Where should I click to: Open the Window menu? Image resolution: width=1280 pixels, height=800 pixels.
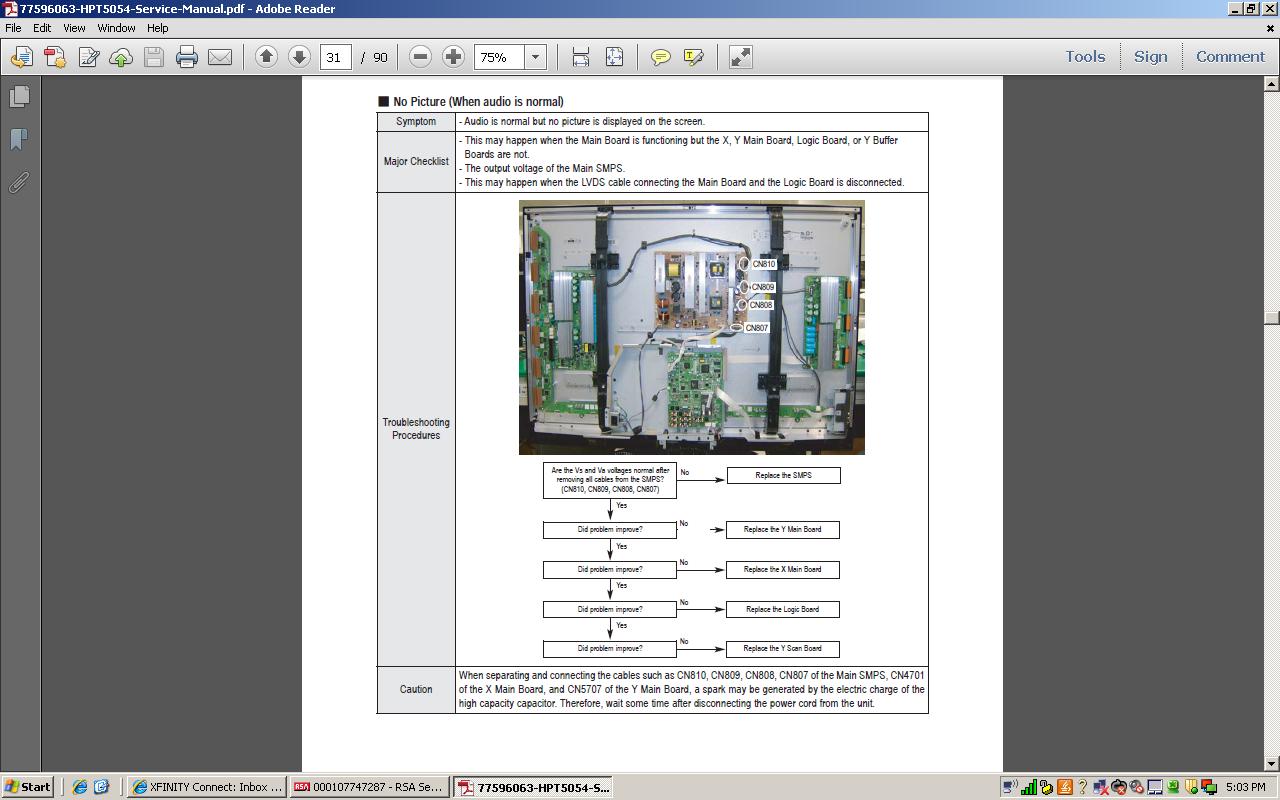[x=116, y=28]
